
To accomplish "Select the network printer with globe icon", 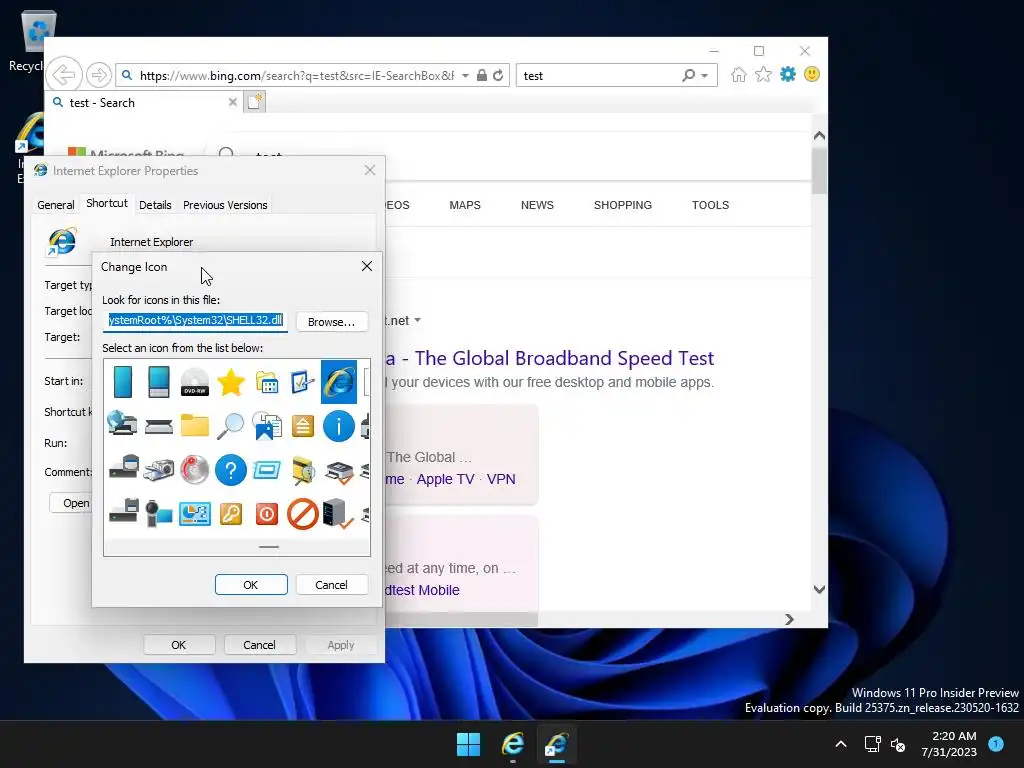I will [x=122, y=424].
